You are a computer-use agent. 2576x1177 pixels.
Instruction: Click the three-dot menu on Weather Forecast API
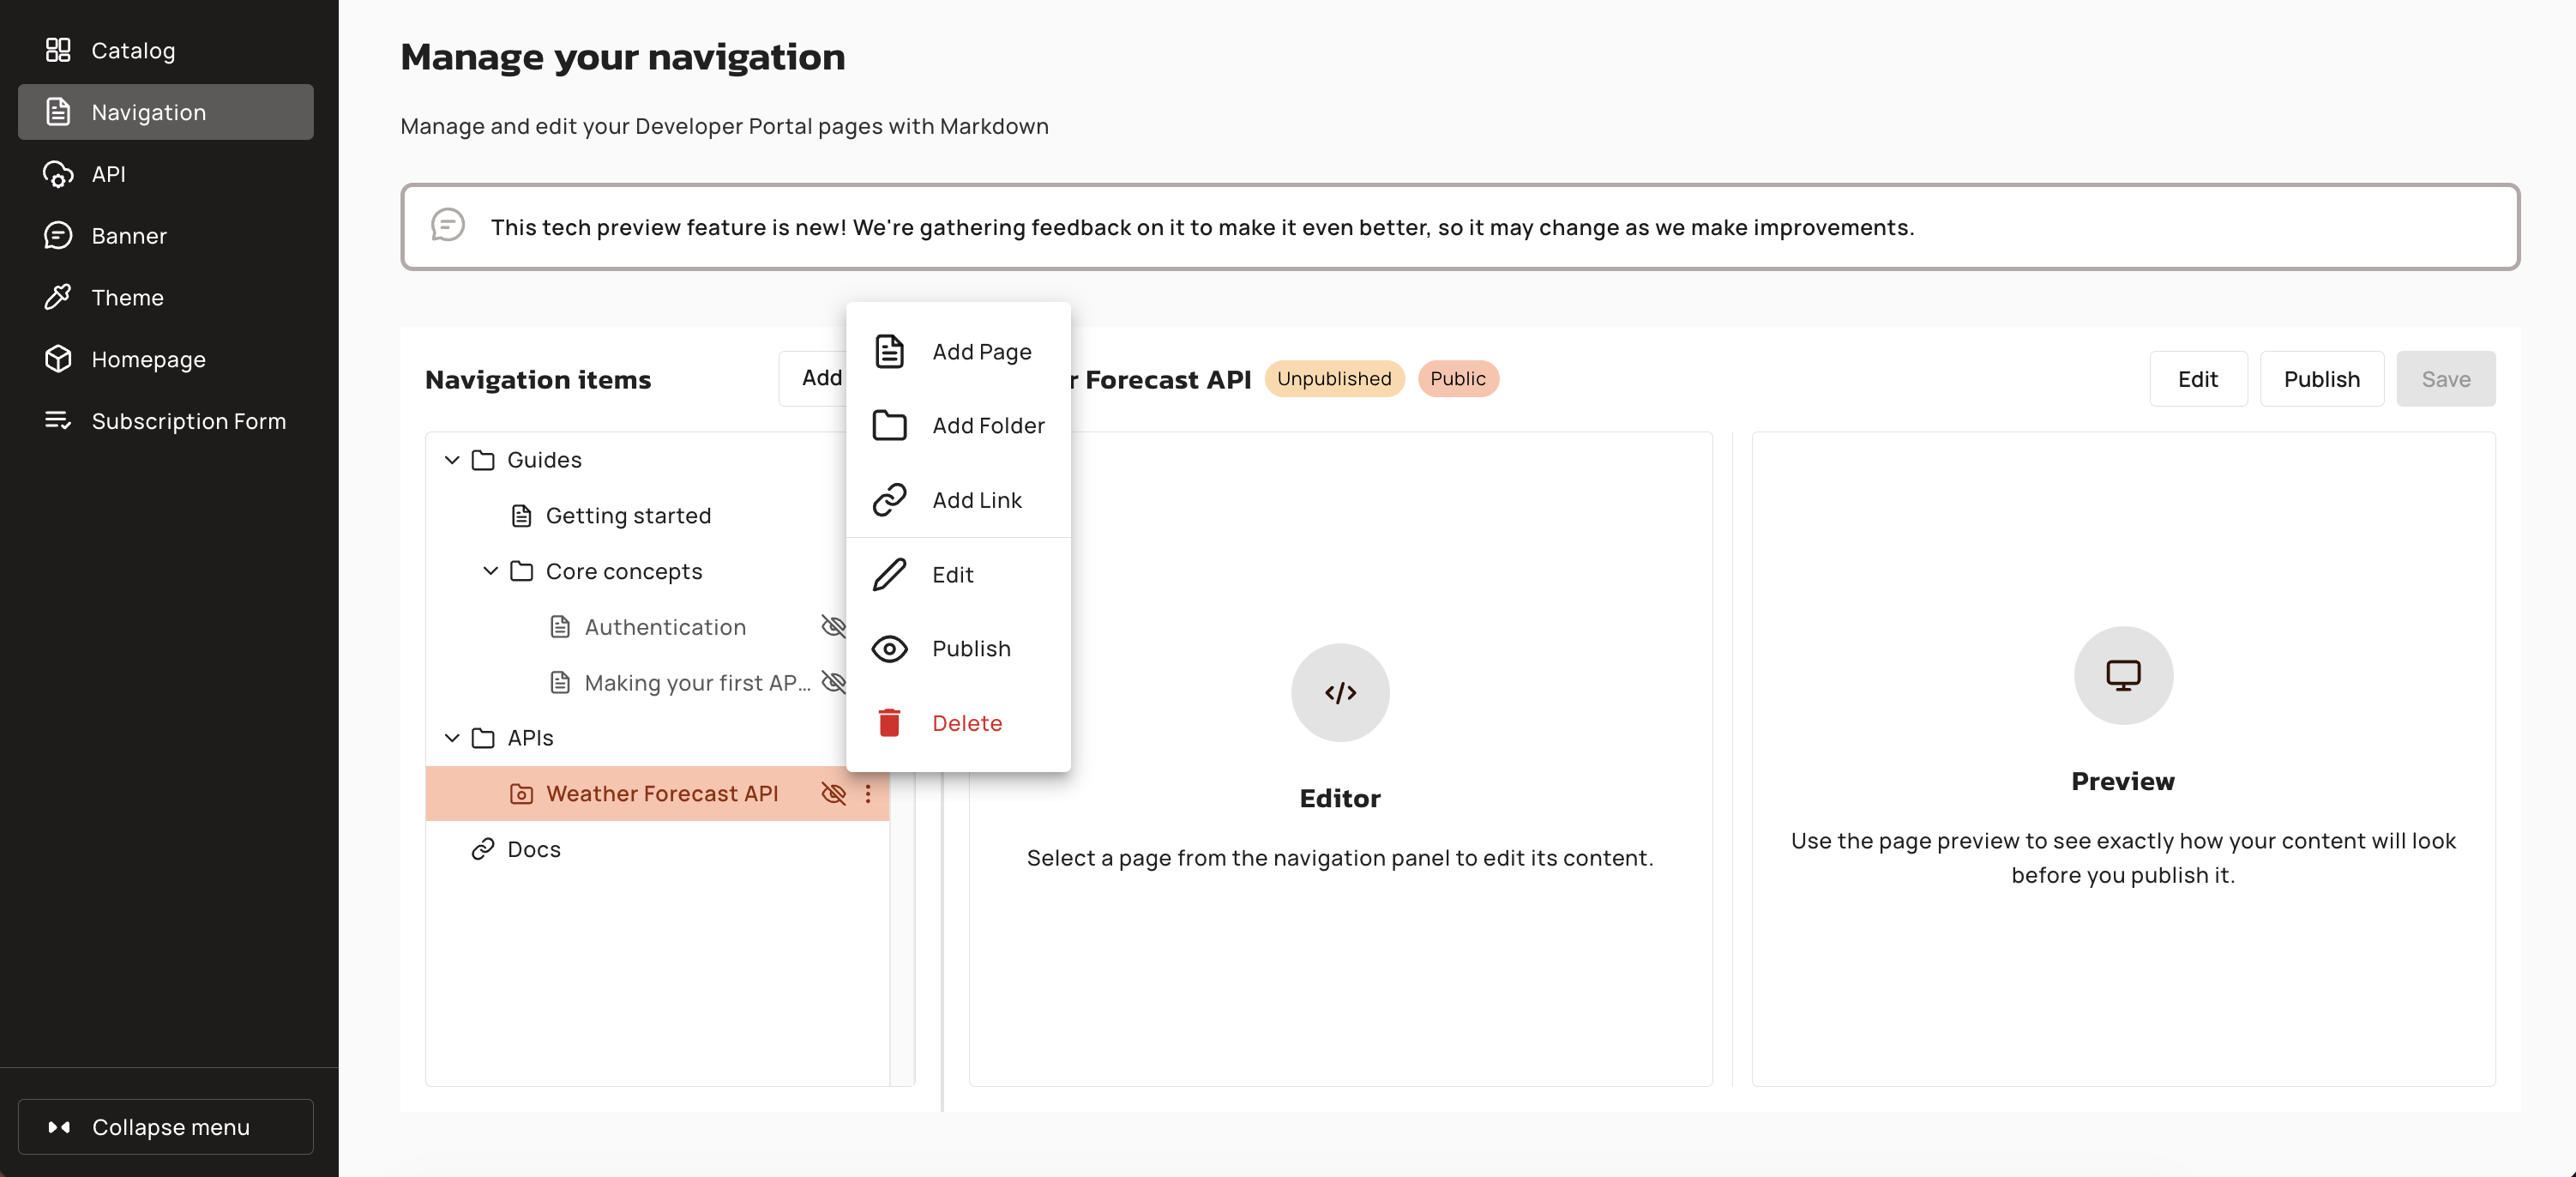[868, 793]
